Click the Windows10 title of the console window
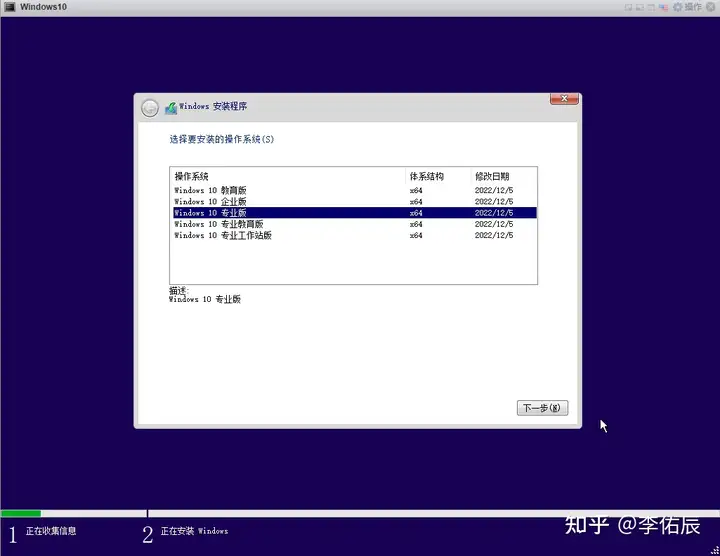 (x=44, y=7)
